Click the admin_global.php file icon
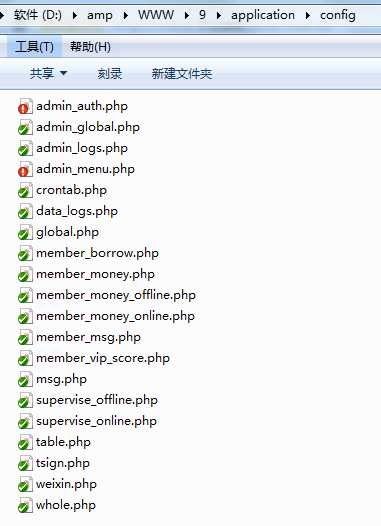 25,127
